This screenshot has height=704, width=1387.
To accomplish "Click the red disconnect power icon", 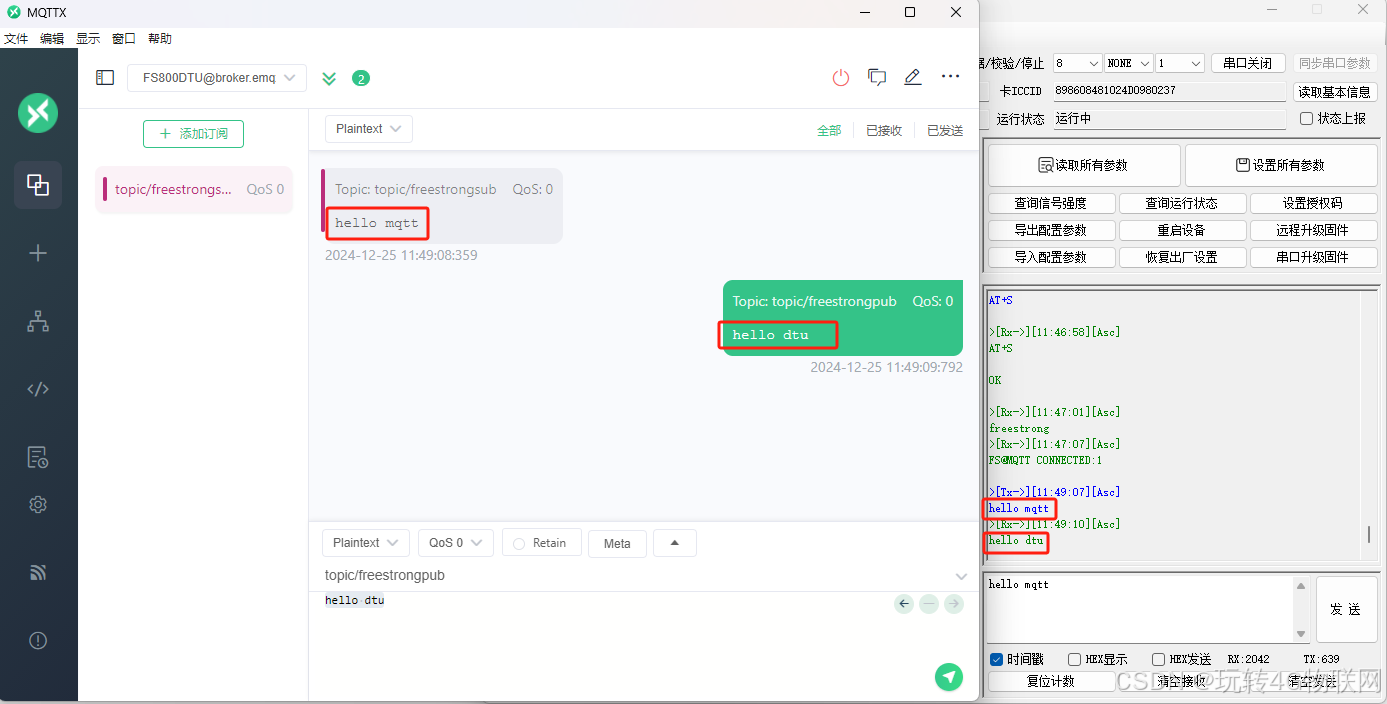I will click(x=840, y=78).
